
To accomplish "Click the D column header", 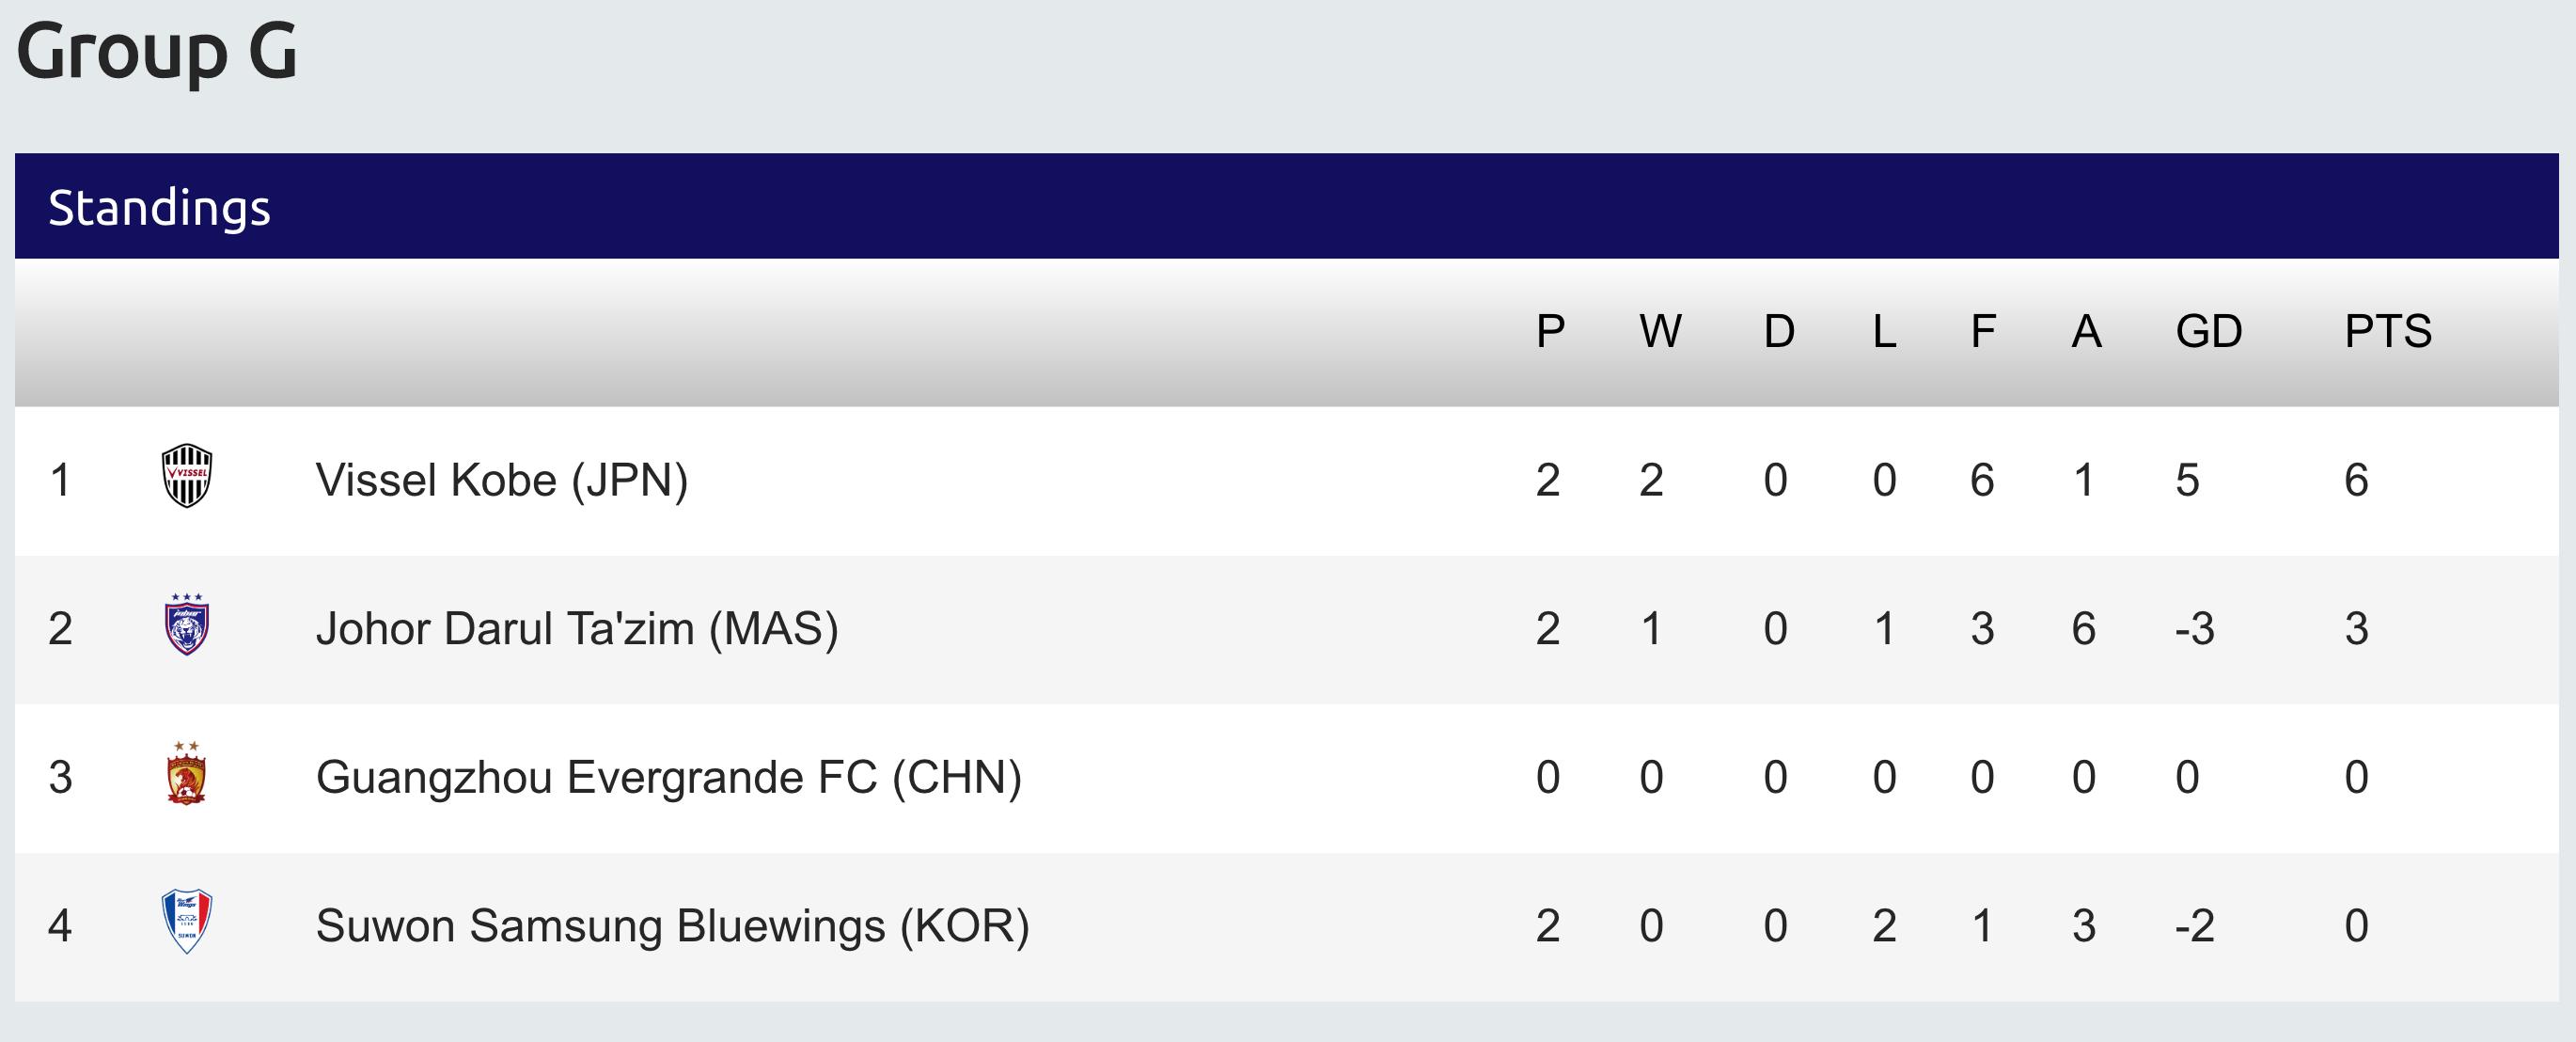I will pos(1779,332).
